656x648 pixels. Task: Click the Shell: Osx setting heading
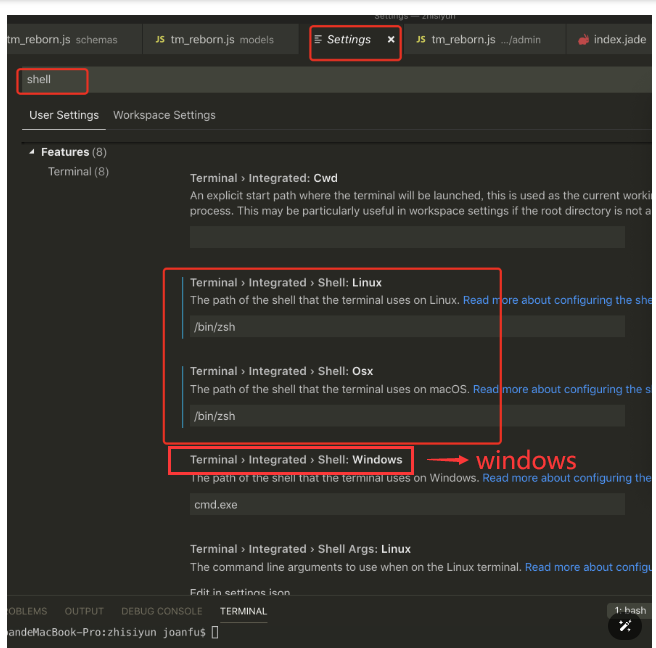[282, 371]
